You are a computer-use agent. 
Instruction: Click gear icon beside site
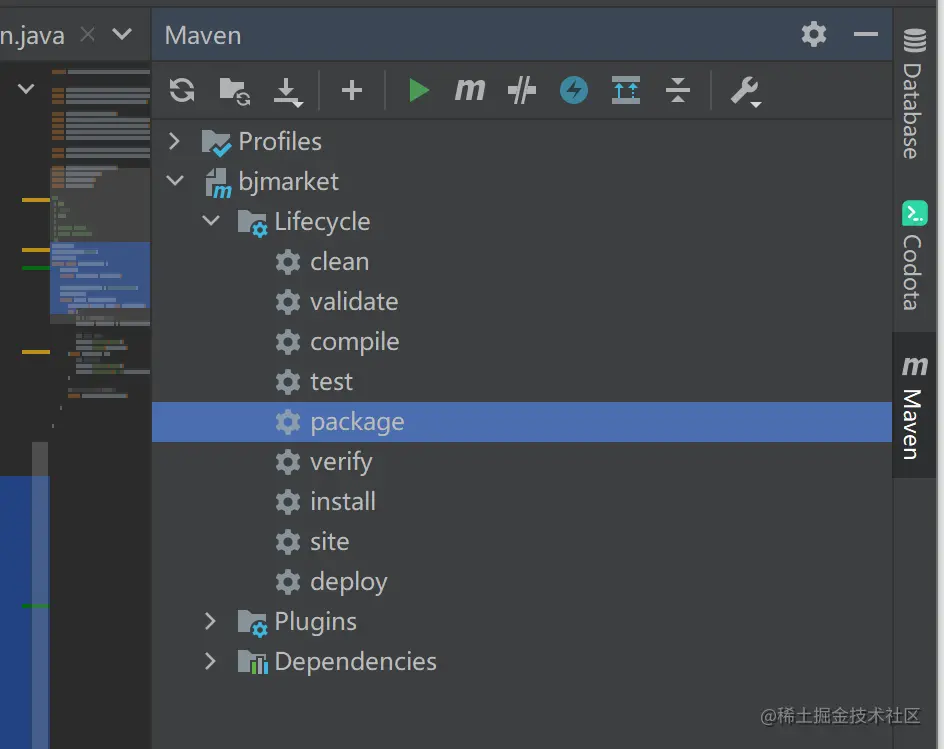point(288,541)
